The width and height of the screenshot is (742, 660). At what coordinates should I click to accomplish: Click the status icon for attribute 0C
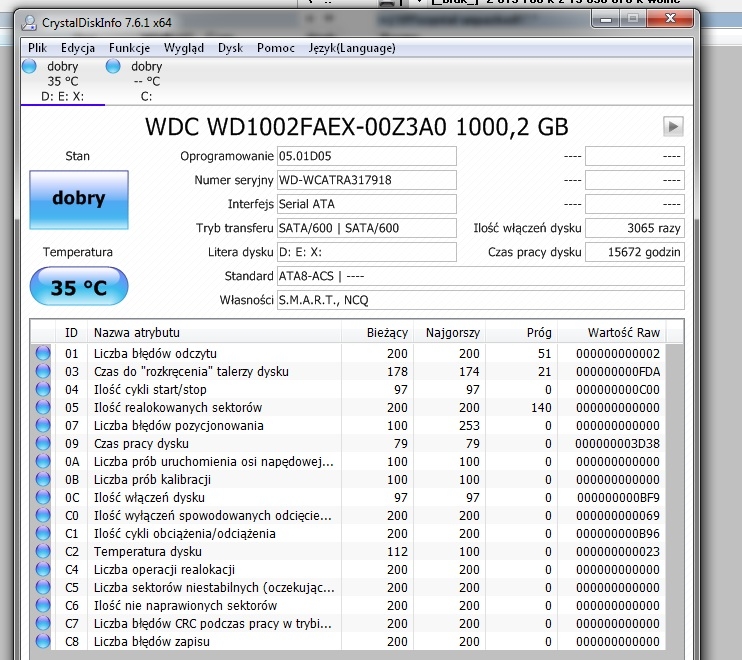43,497
